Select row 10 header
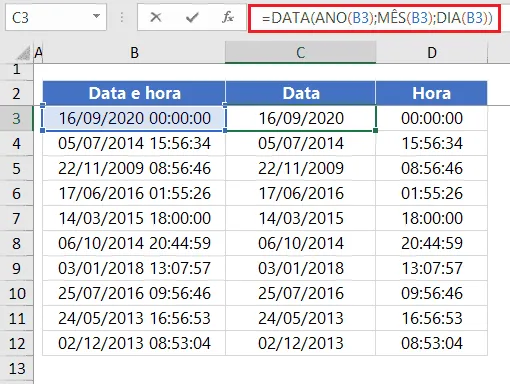The image size is (510, 384). tap(16, 293)
